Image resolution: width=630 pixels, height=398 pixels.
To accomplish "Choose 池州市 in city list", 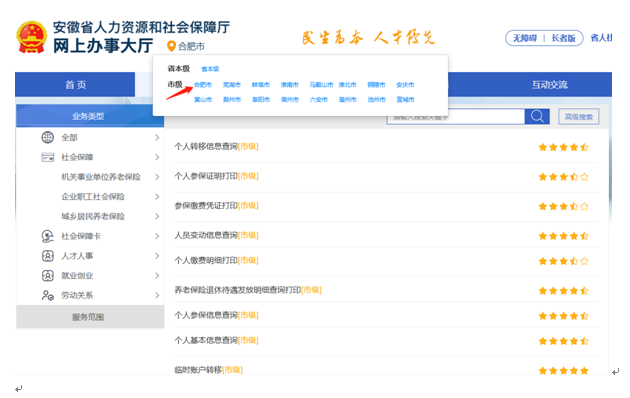I will click(376, 99).
